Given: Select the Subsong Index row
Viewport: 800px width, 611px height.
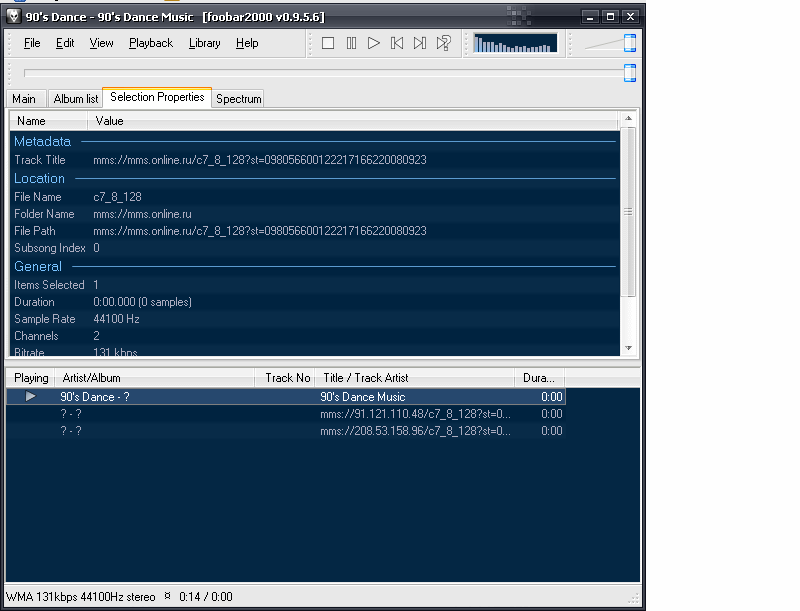Looking at the screenshot, I should (x=315, y=248).
